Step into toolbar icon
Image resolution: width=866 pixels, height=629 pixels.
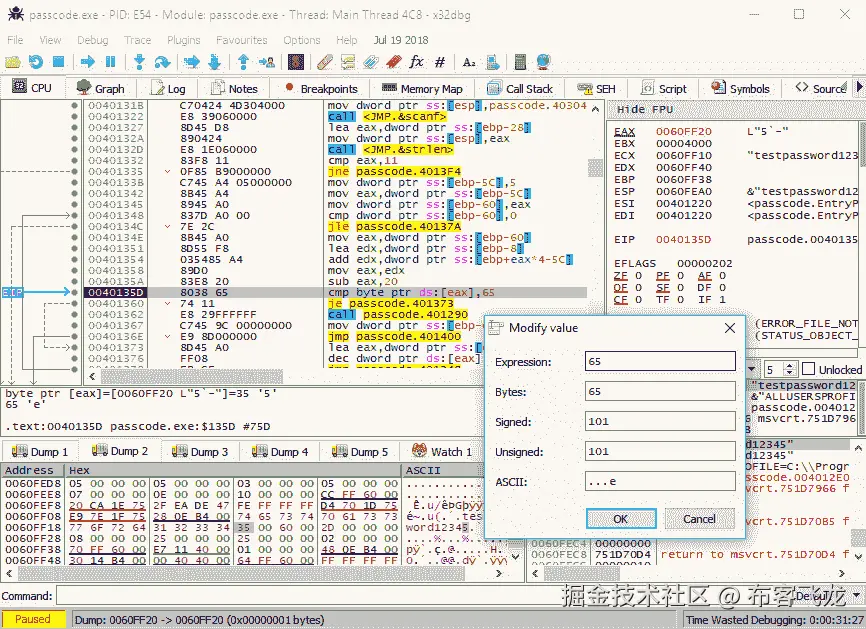140,62
